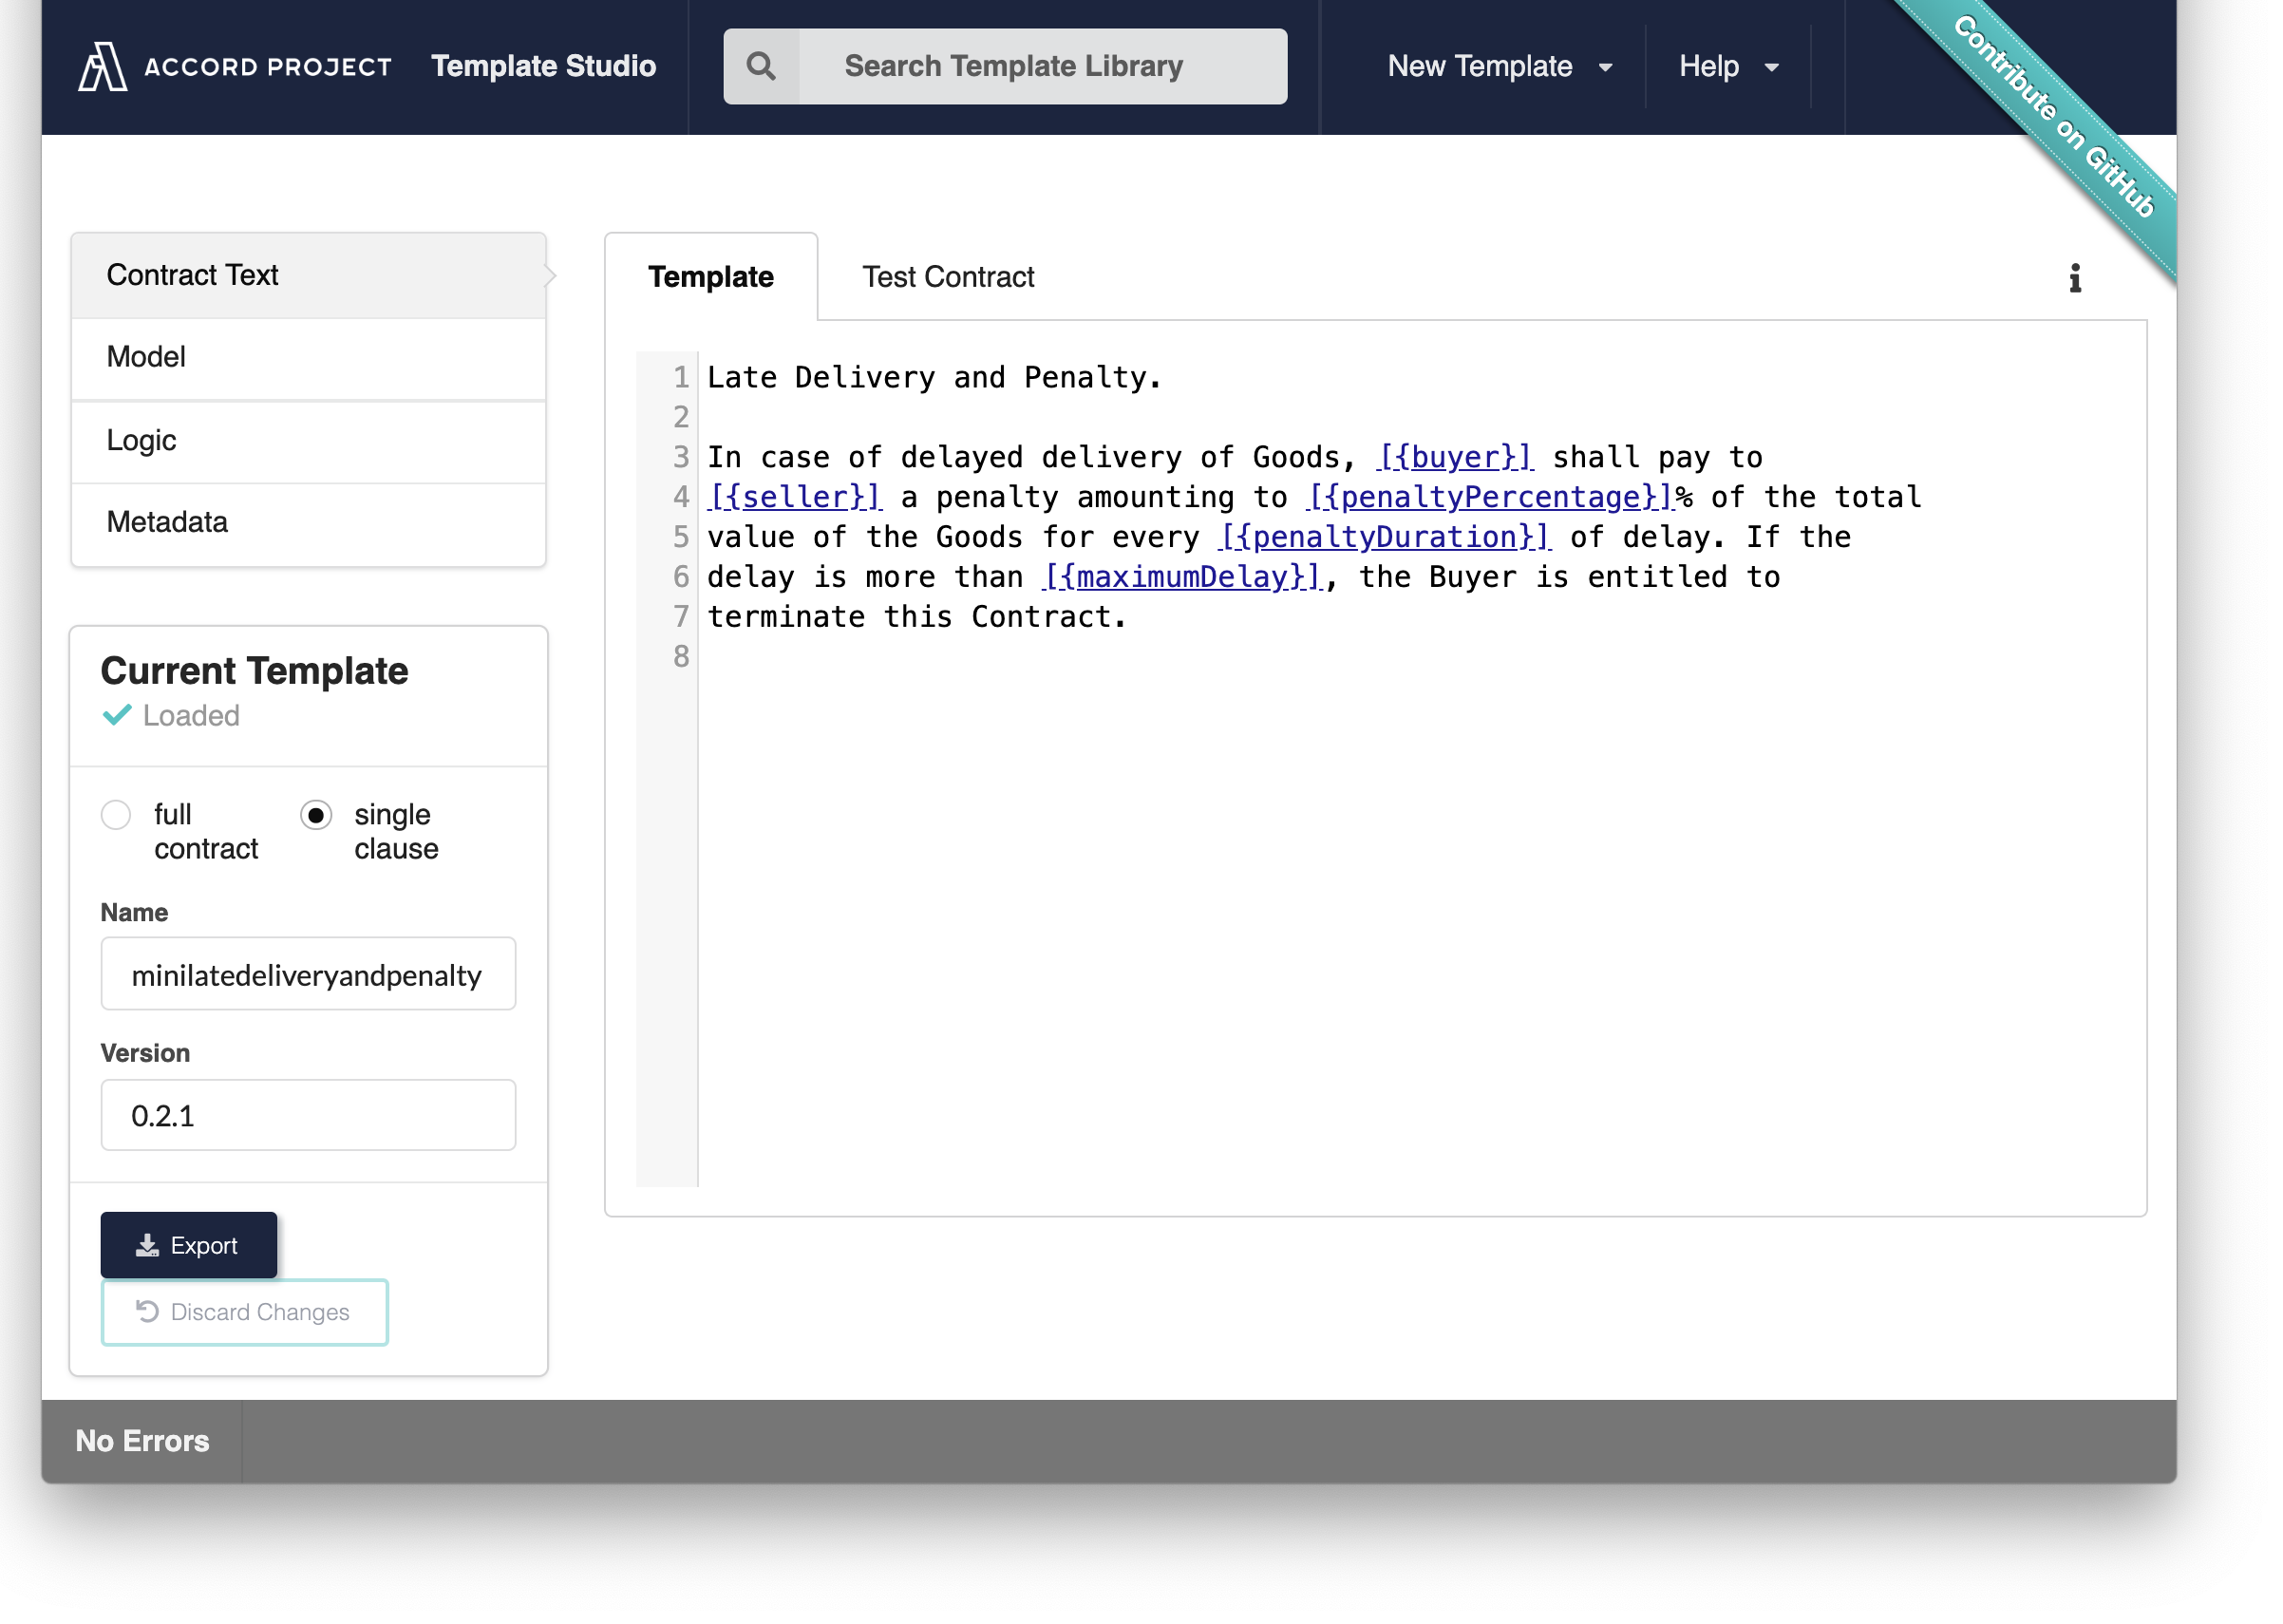Click the search magnifier icon
Viewport: 2283px width, 1624px height.
[761, 66]
